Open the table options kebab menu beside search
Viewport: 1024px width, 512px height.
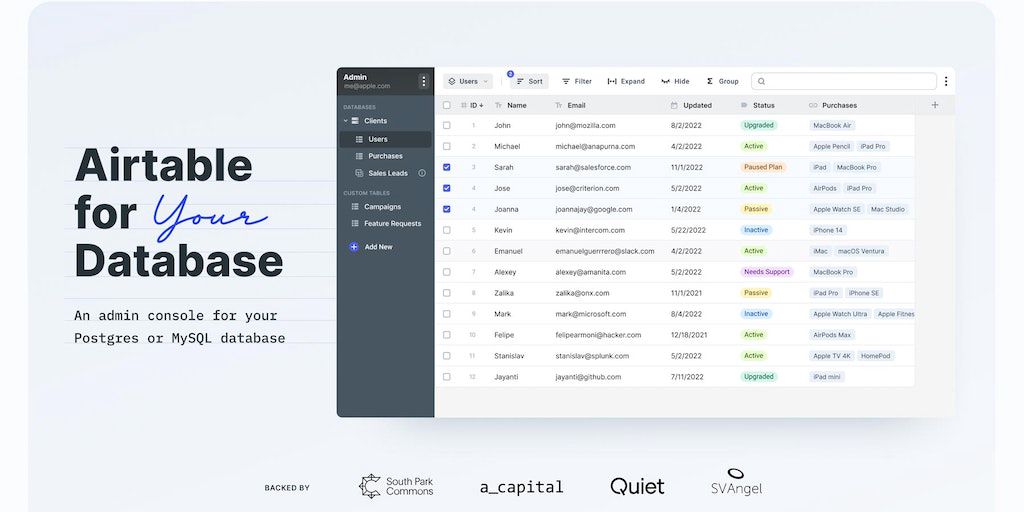(946, 81)
